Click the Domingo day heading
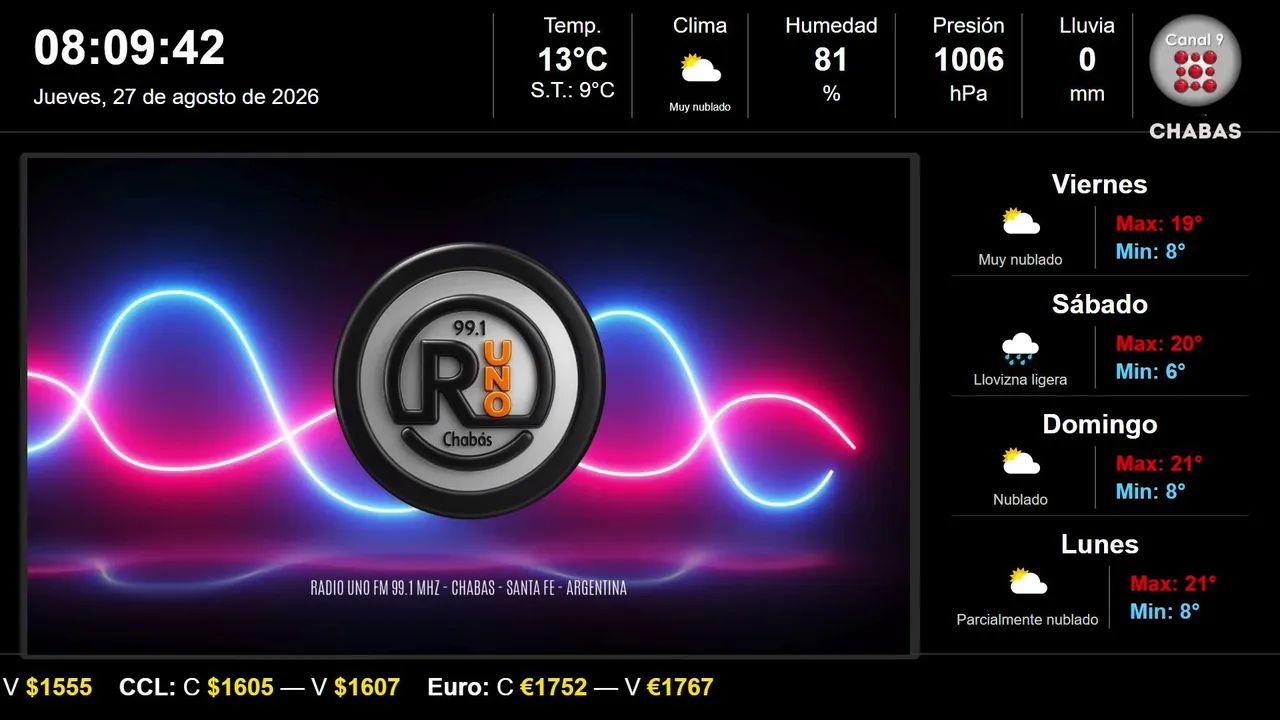This screenshot has width=1280, height=720. point(1100,424)
